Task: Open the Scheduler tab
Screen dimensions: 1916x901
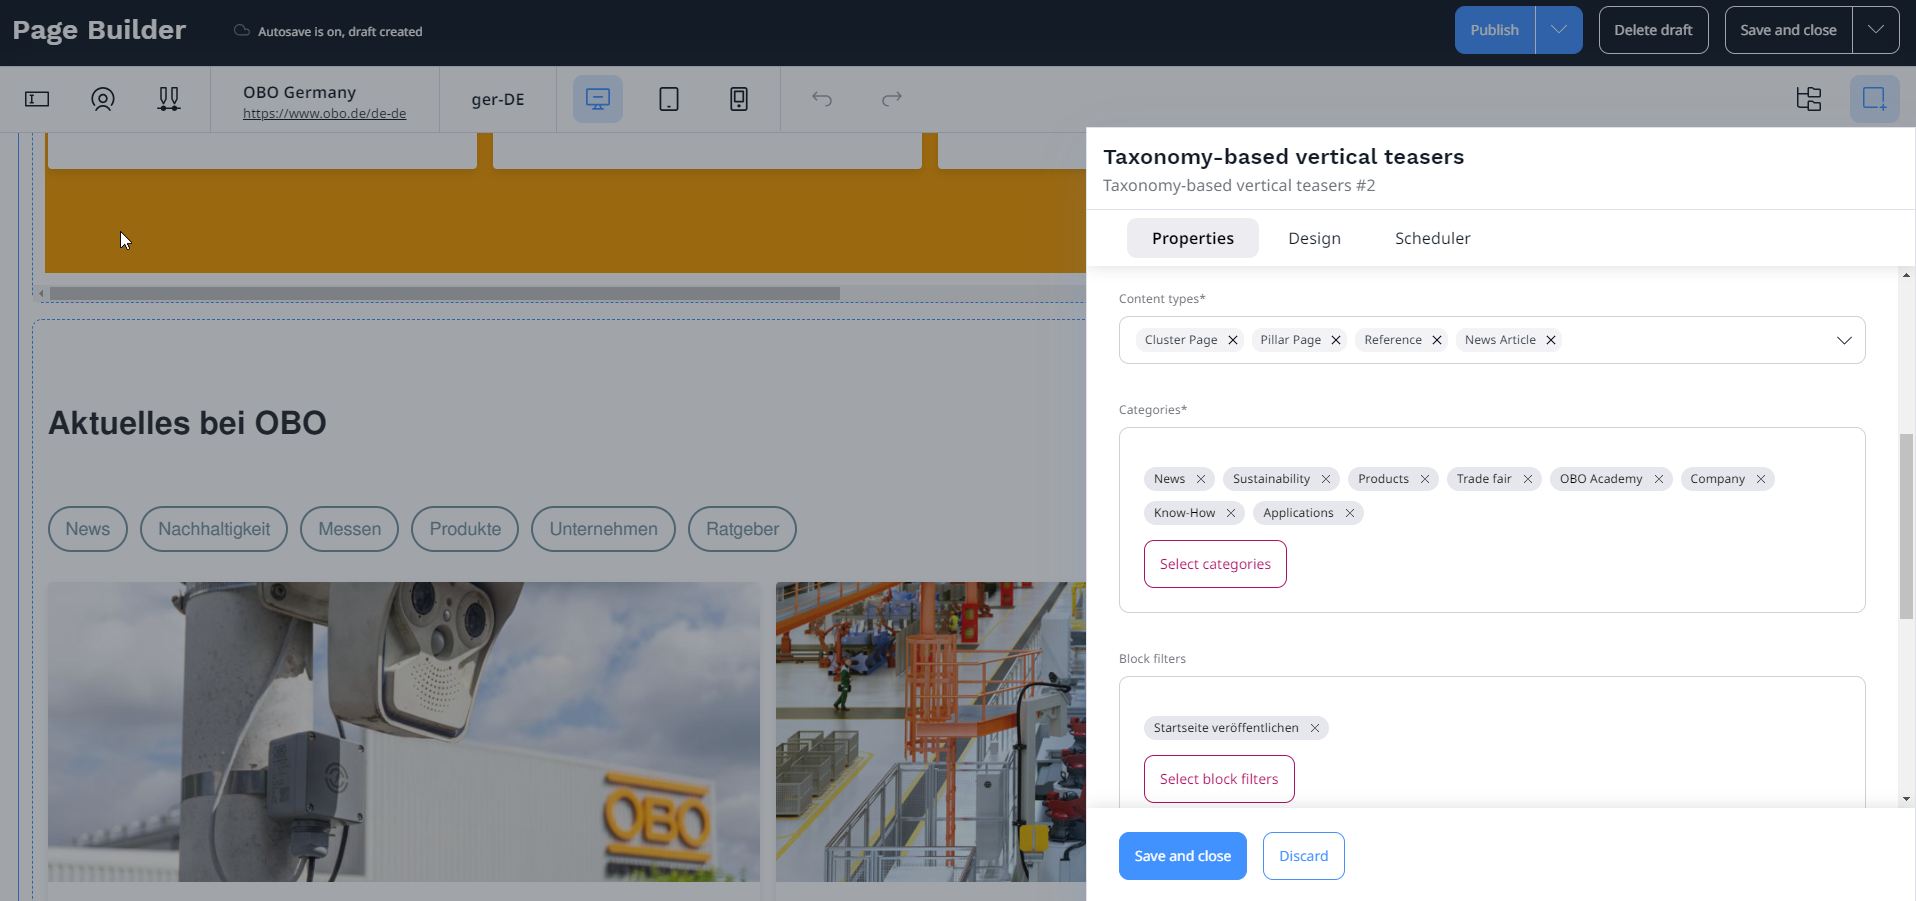Action: click(1431, 238)
